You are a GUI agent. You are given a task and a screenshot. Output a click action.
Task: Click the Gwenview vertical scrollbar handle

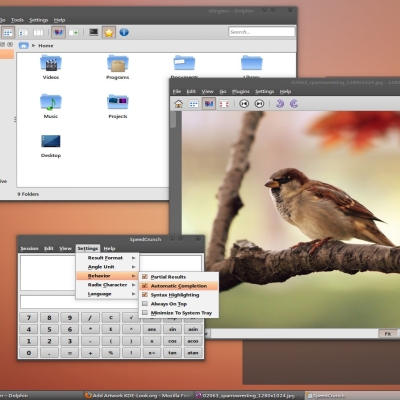pos(173,120)
